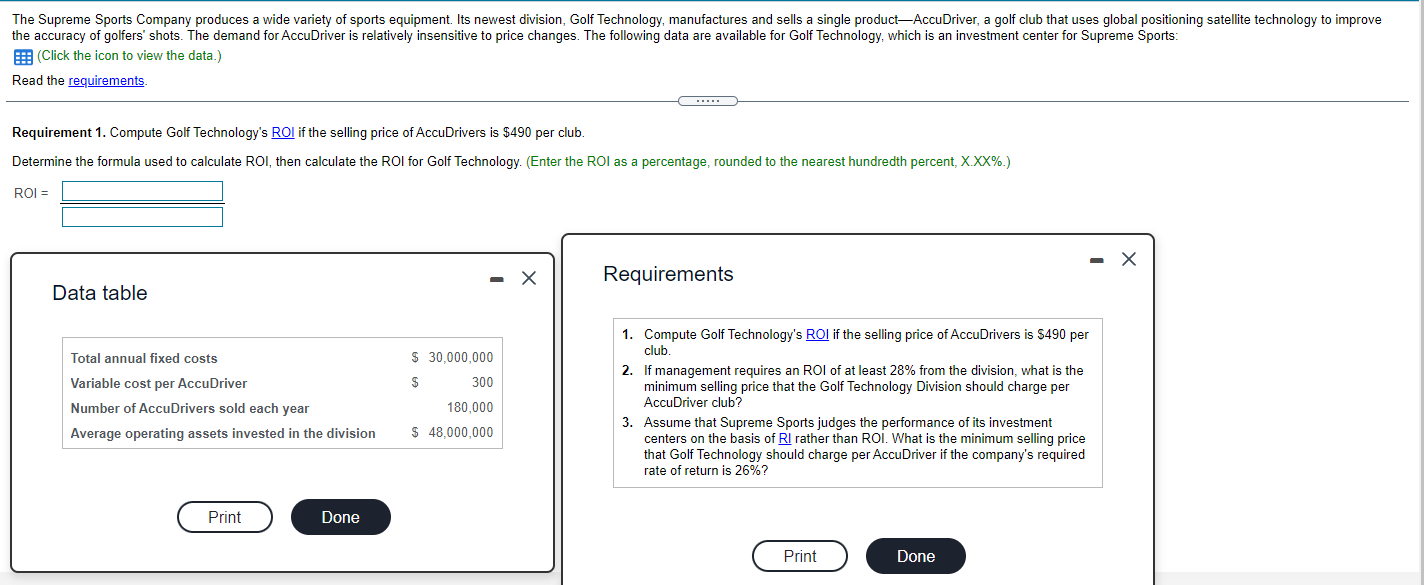The height and width of the screenshot is (585, 1424).
Task: Select 'Number of AccuDrivers sold each year' label
Action: pyautogui.click(x=190, y=408)
